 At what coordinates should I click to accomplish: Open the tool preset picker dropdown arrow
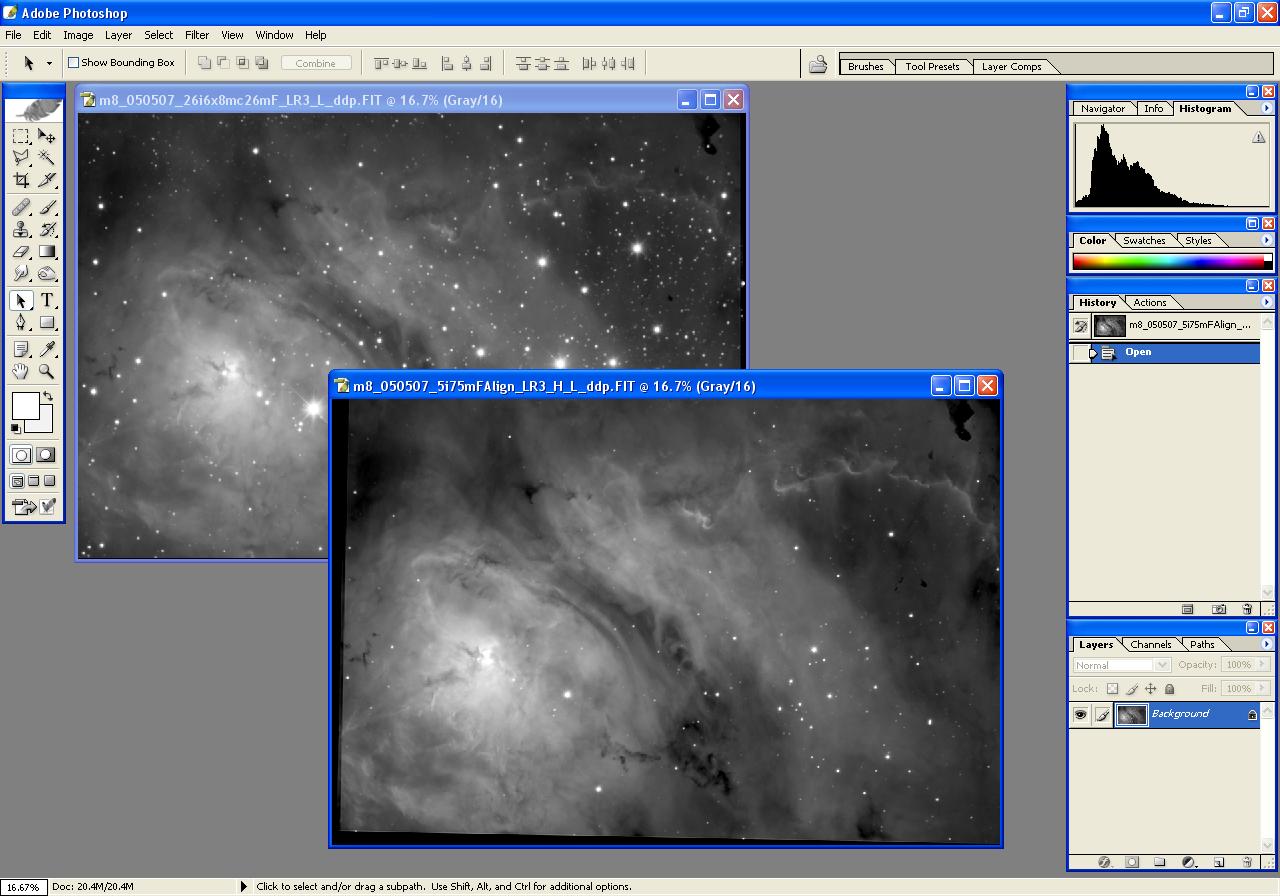[x=49, y=63]
